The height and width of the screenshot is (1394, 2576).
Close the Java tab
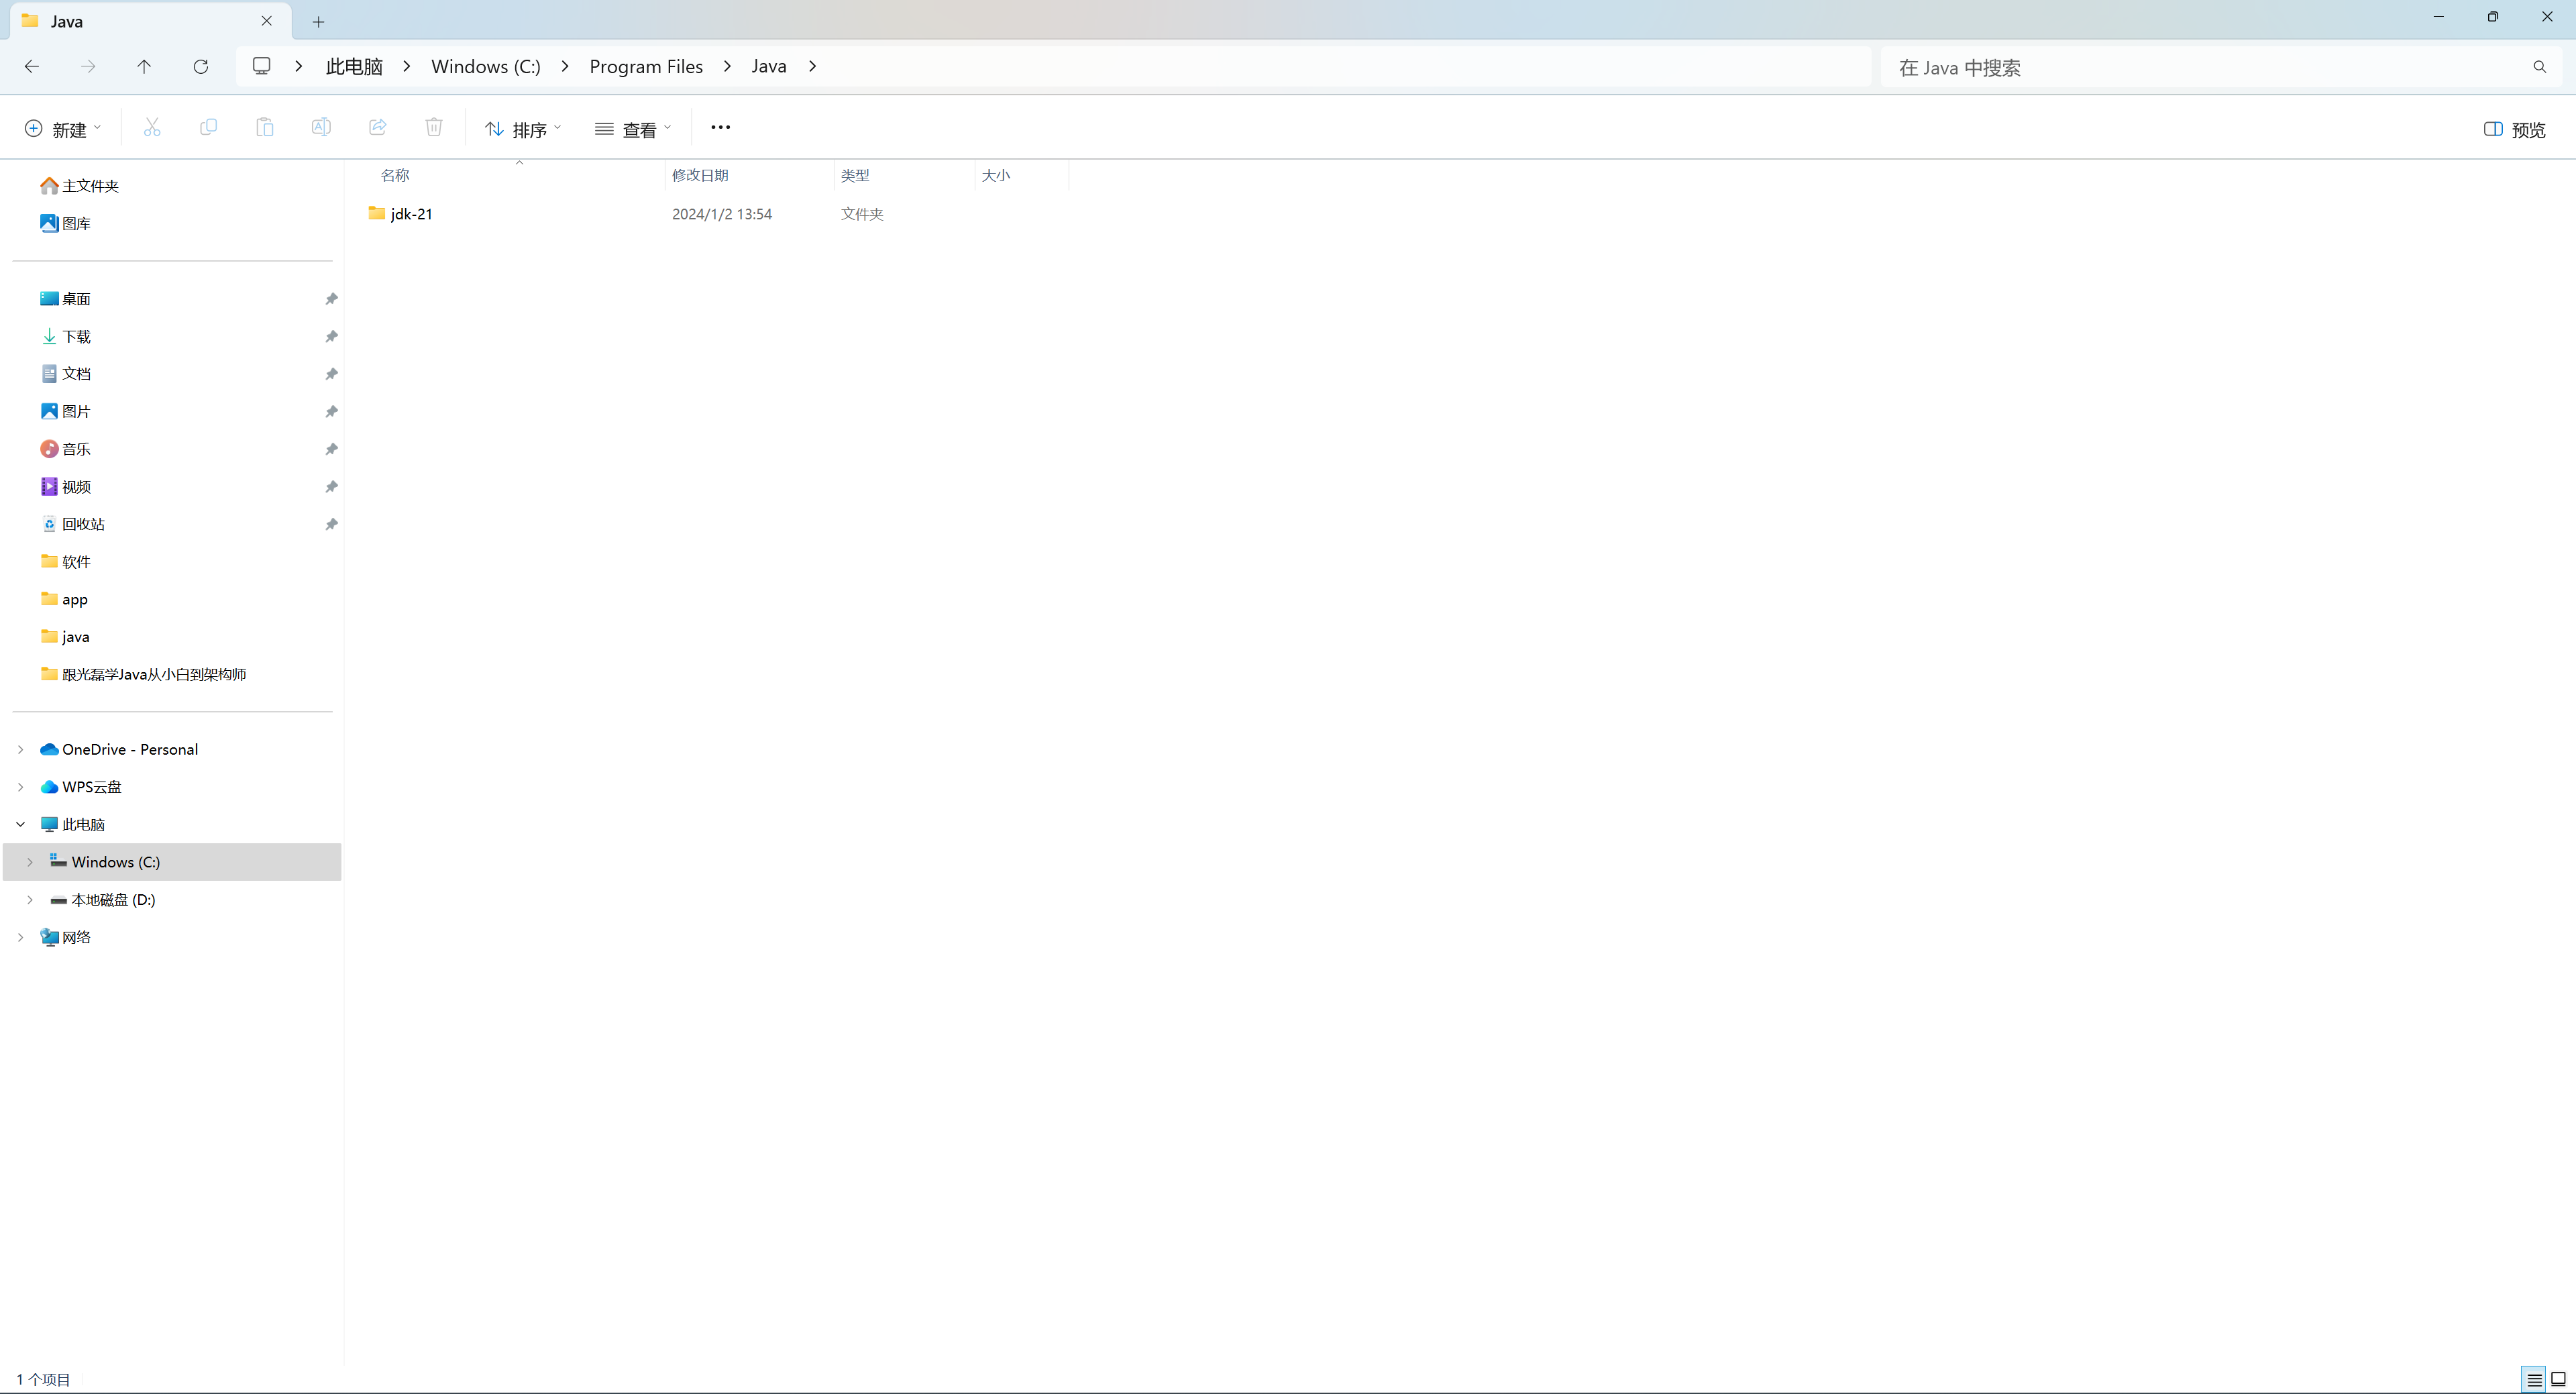(267, 21)
